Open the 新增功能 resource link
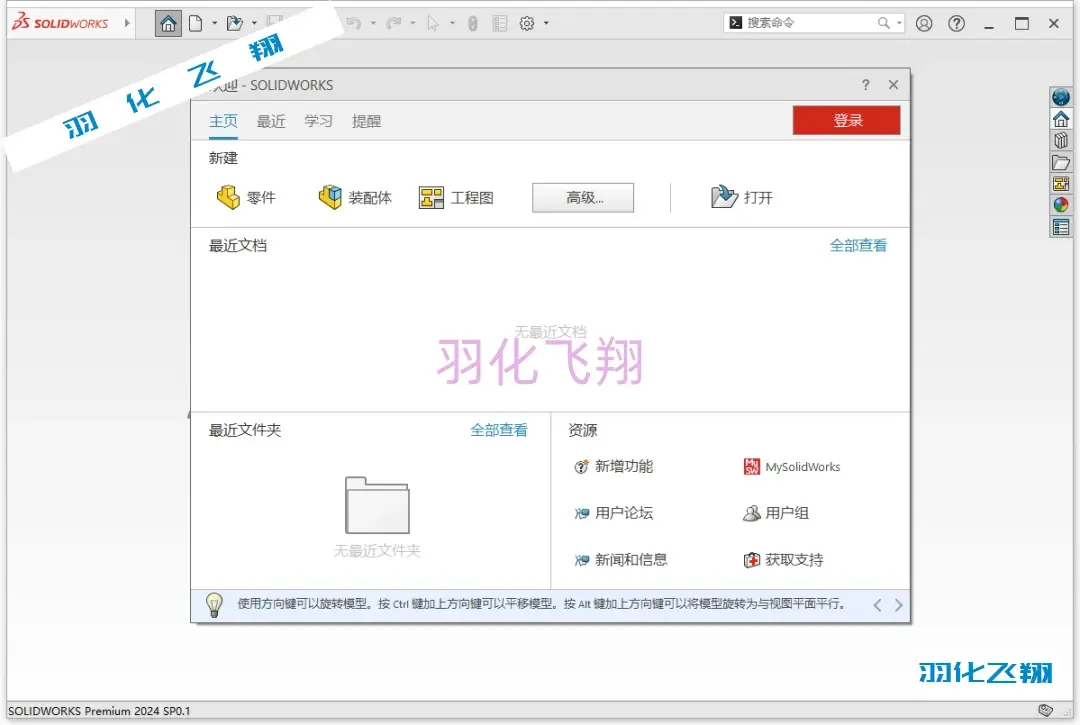The width and height of the screenshot is (1080, 725). (x=613, y=467)
